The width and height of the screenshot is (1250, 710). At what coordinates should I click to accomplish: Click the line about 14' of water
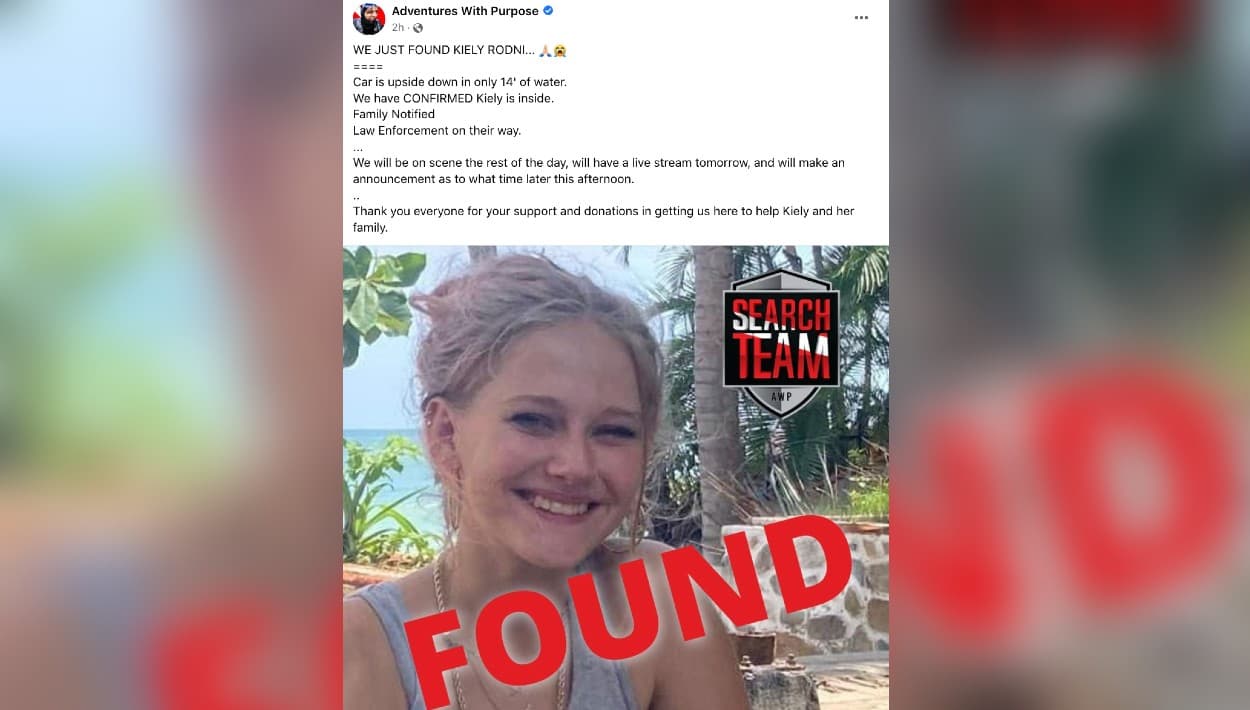point(460,82)
